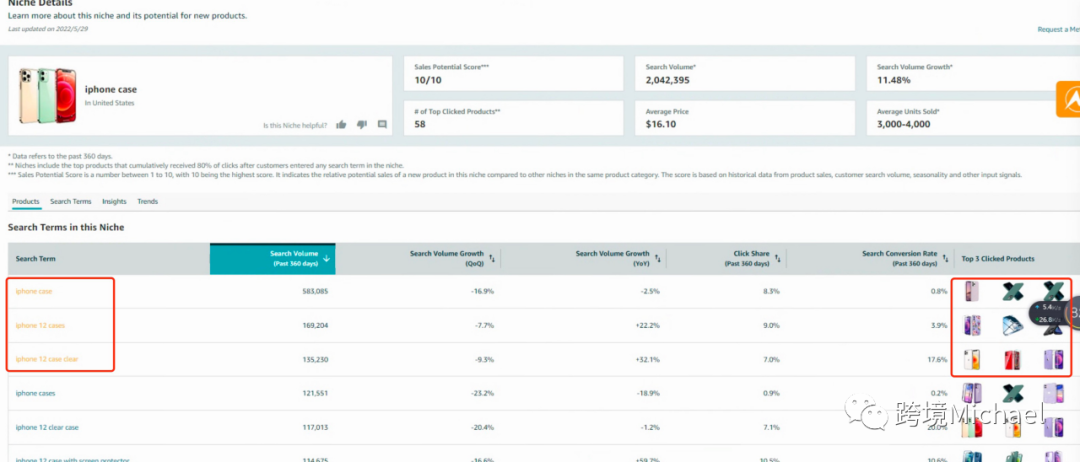Viewport: 1080px width, 462px height.
Task: Click the Request a Metric link
Action: point(1059,30)
